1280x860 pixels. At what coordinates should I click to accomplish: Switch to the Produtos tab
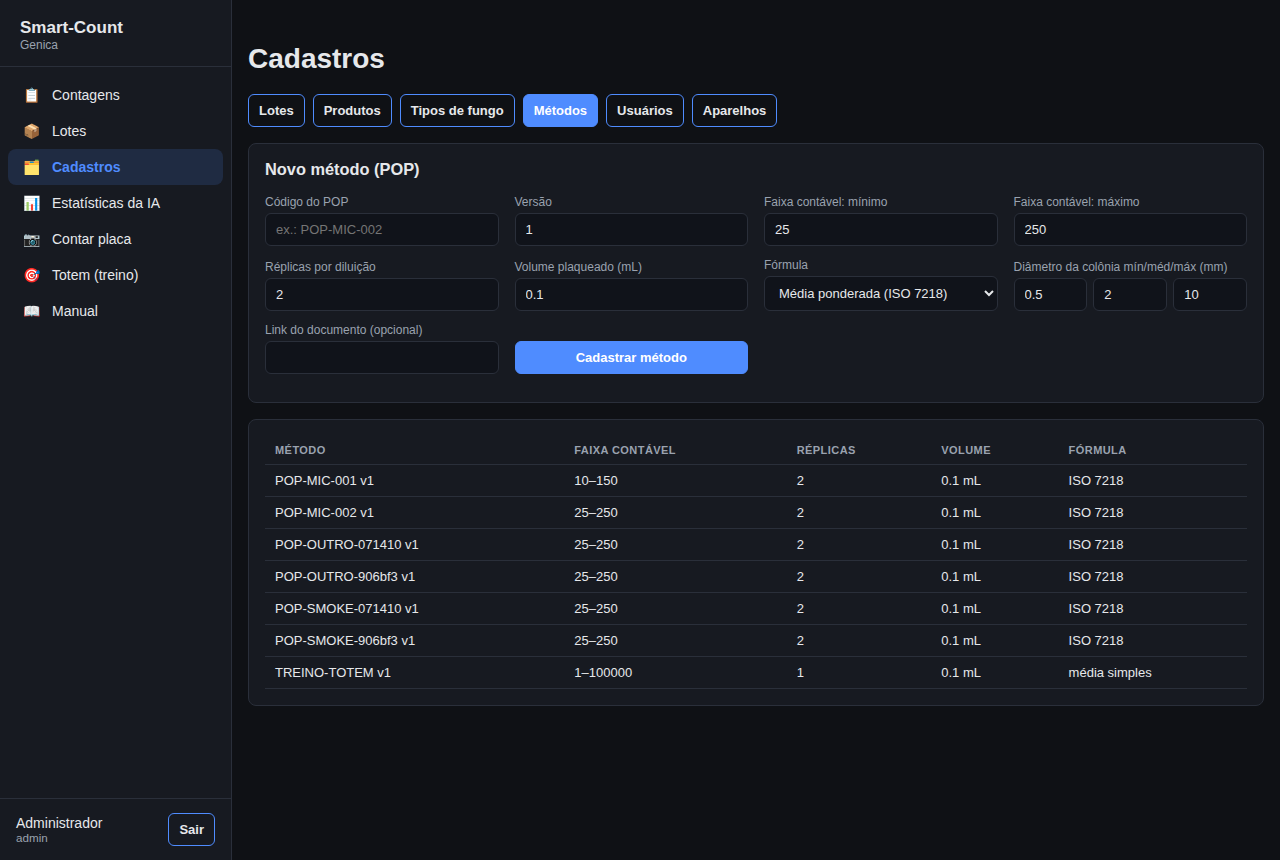352,110
